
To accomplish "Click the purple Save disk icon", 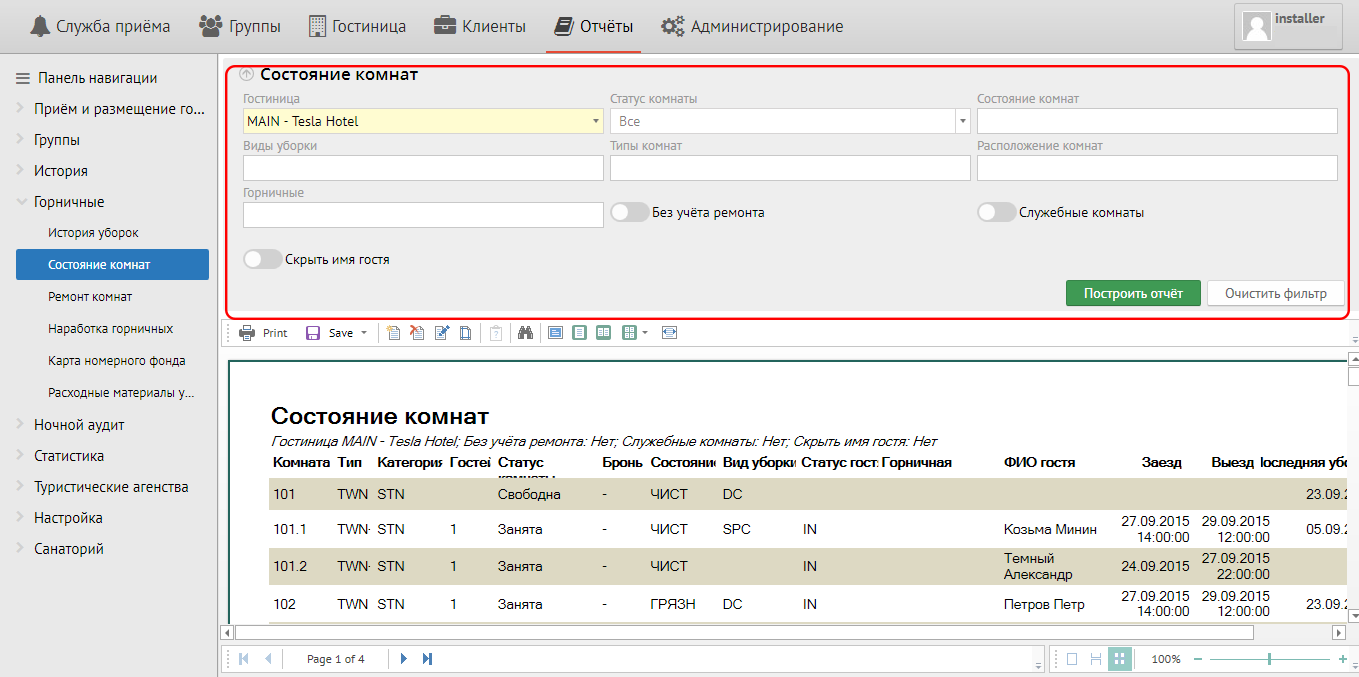I will point(313,333).
